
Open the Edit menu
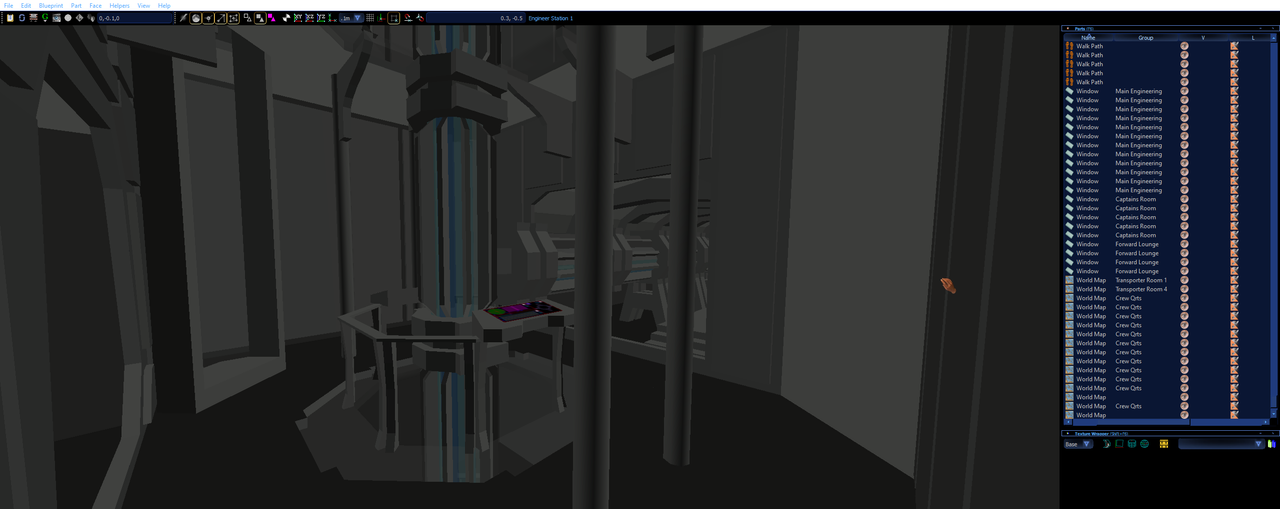click(x=26, y=5)
